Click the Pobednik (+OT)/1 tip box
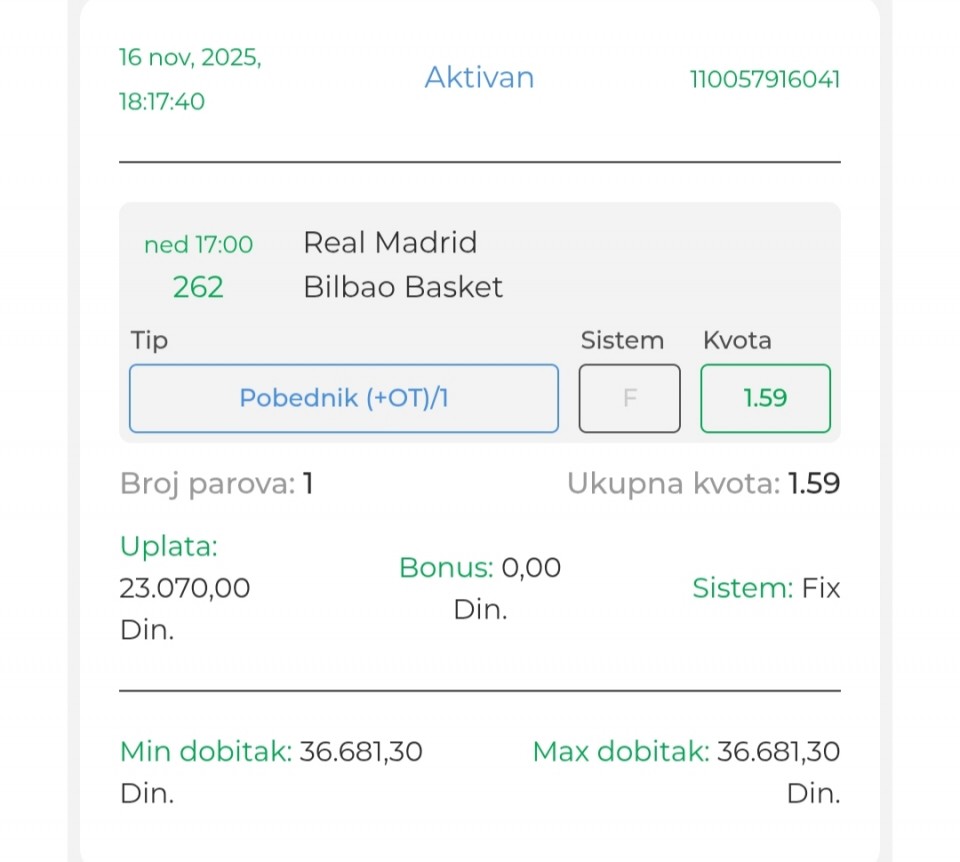 click(343, 398)
